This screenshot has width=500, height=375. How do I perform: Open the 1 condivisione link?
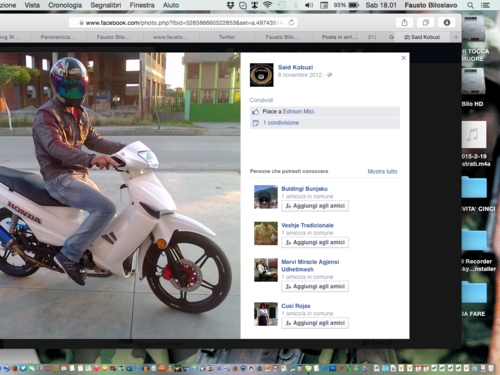(281, 123)
